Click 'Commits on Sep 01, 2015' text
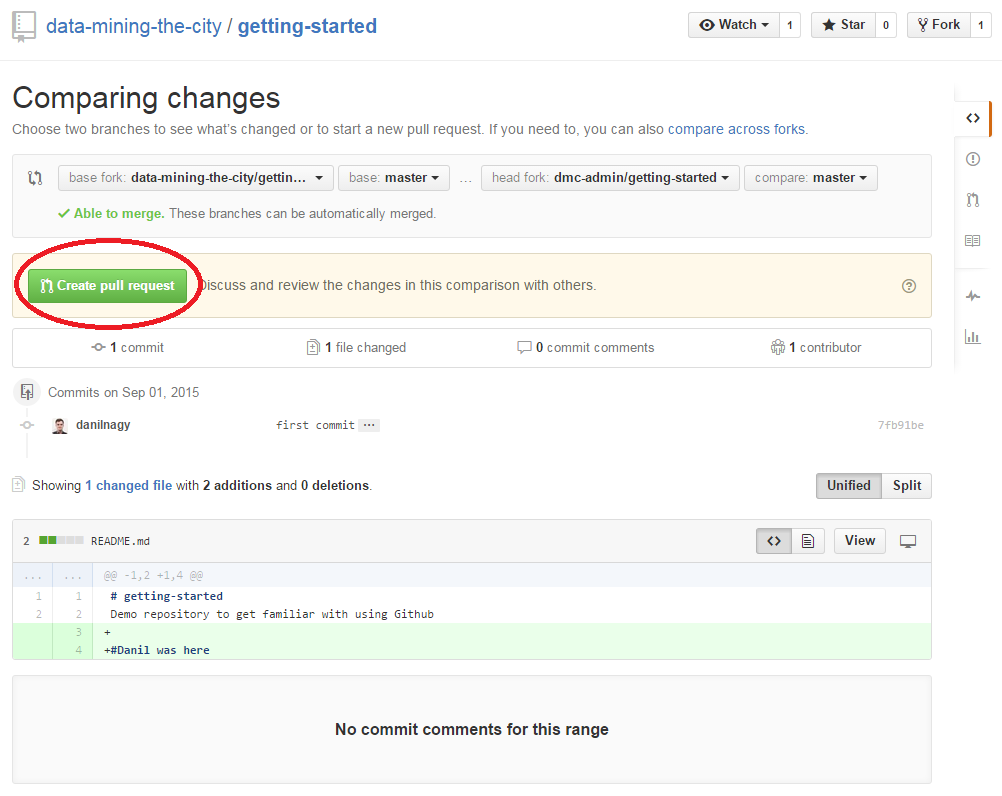Screen dimensions: 1002x796 click(123, 392)
